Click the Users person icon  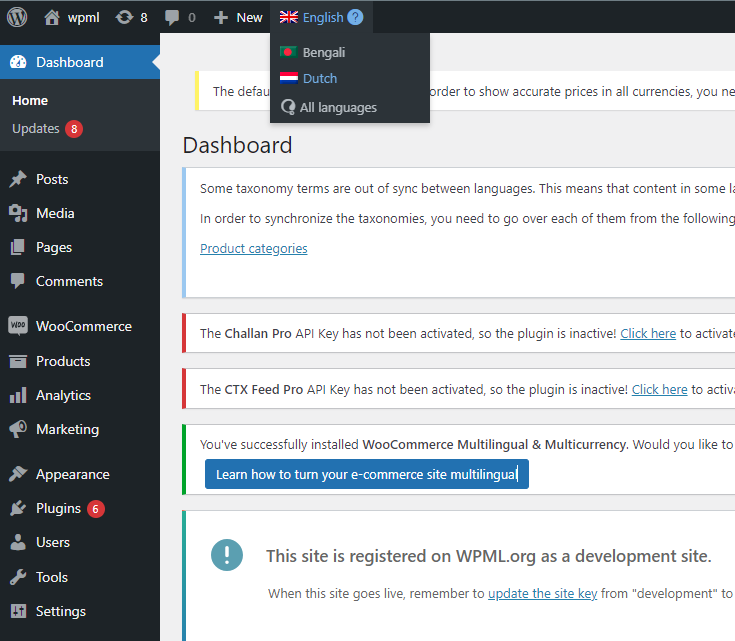18,542
